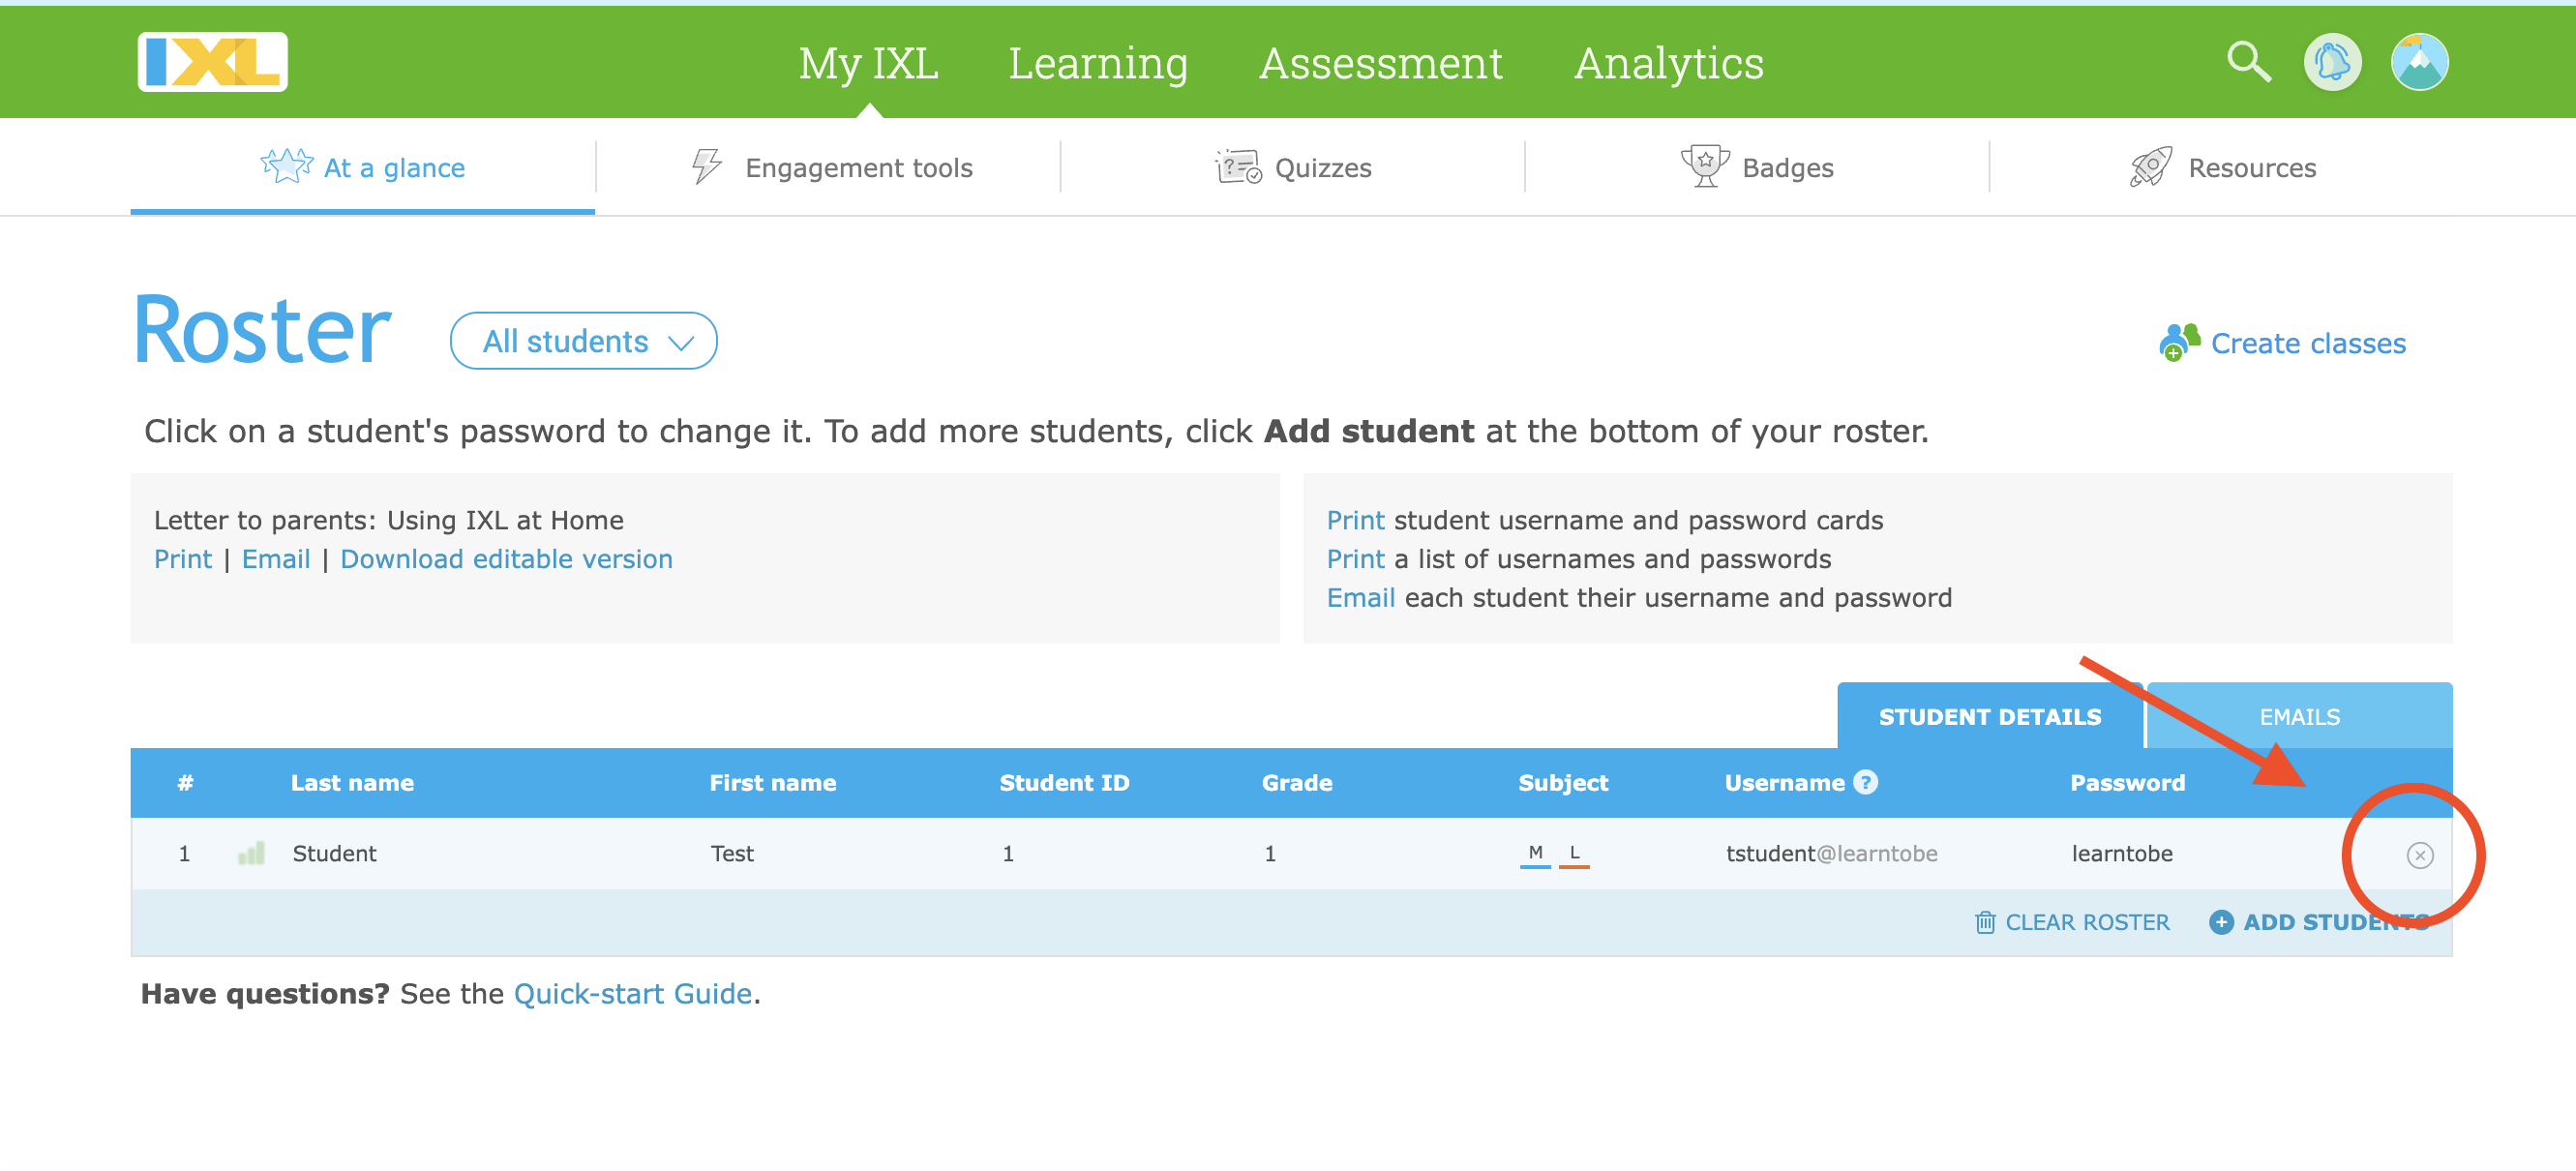This screenshot has height=1171, width=2576.
Task: Click the learntobe password to change it
Action: [x=2121, y=853]
